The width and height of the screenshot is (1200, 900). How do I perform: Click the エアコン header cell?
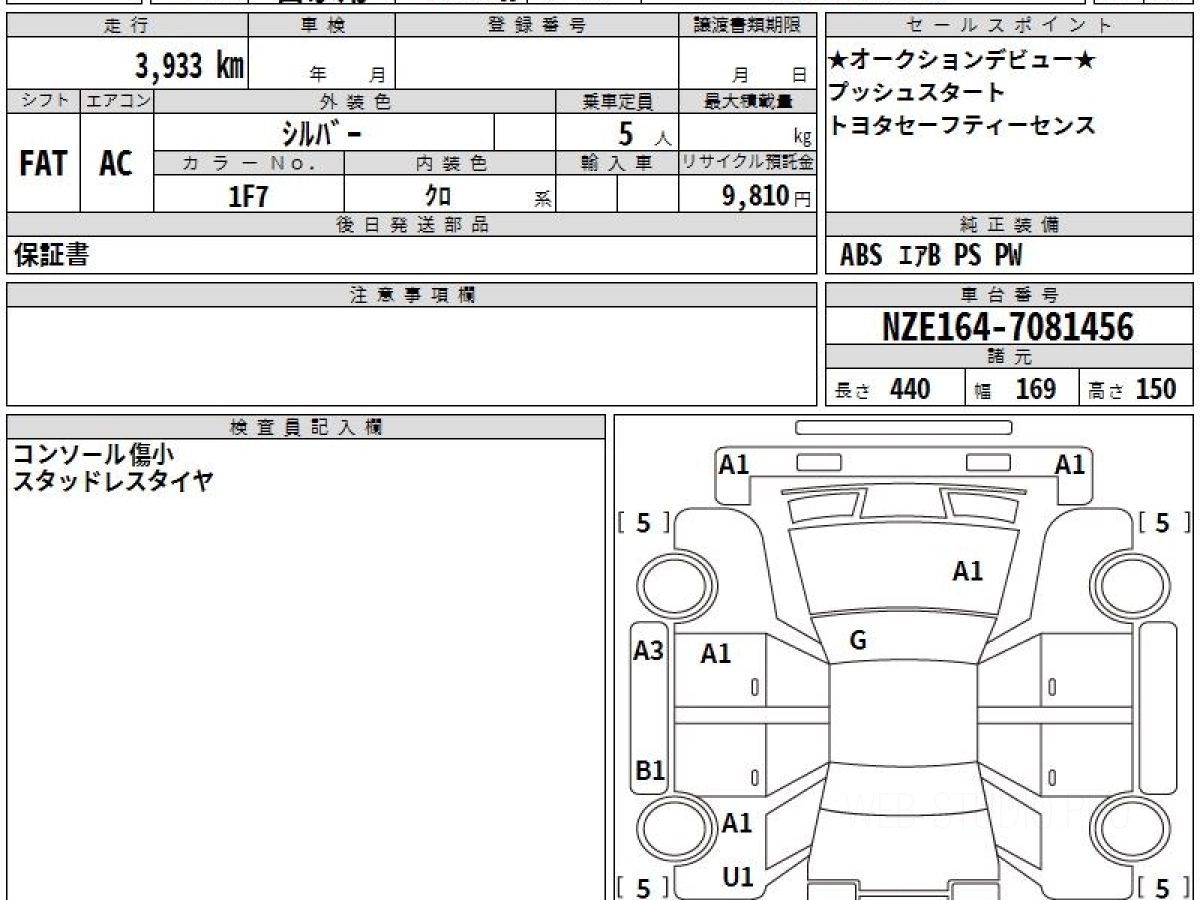pos(118,101)
